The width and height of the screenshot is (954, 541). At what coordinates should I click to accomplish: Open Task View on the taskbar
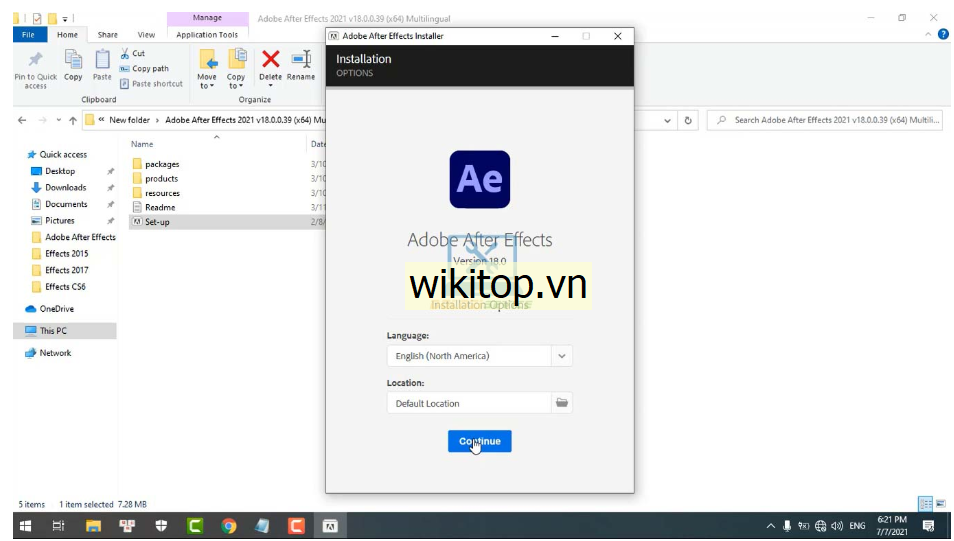[x=58, y=526]
